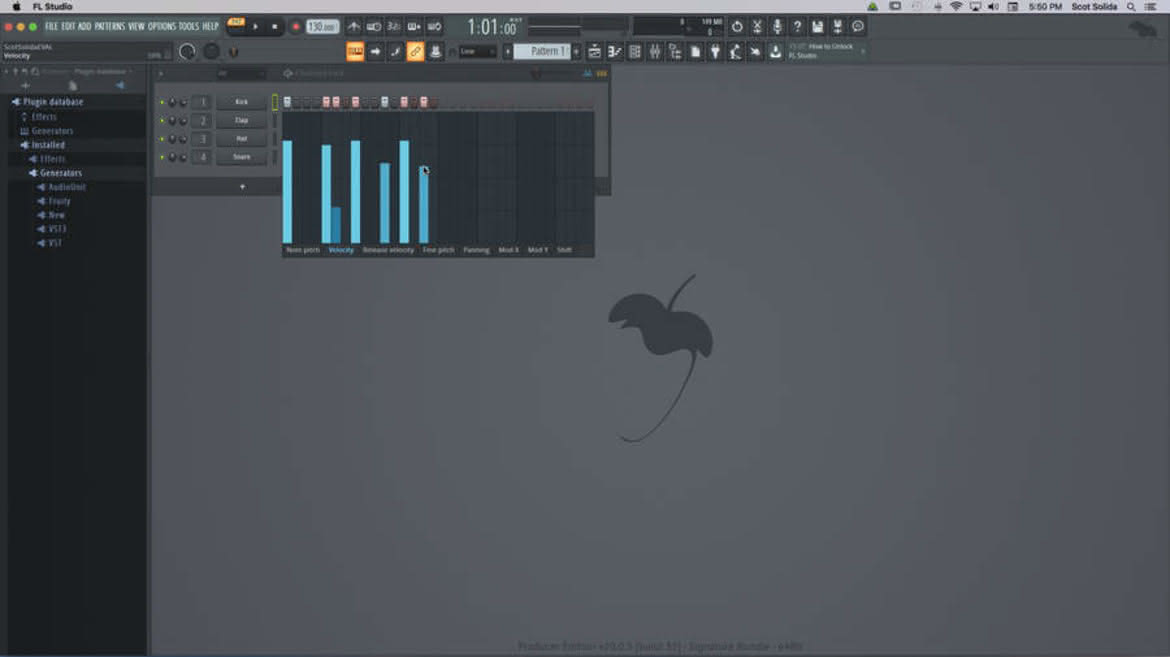Click the plugin picker plug icon
This screenshot has width=1170, height=657.
tap(716, 52)
